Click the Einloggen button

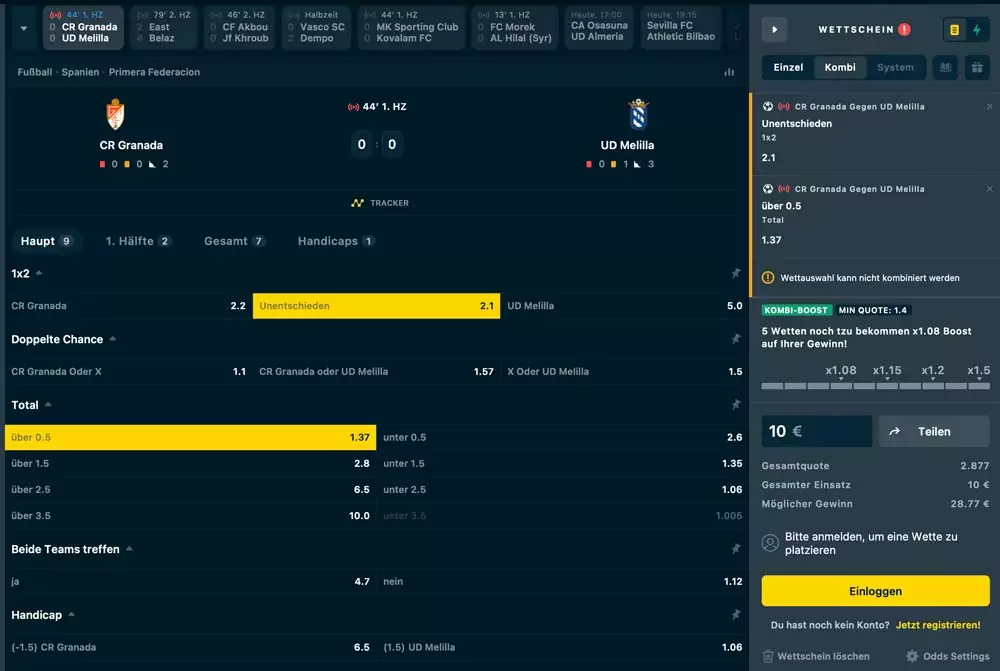pyautogui.click(x=876, y=591)
